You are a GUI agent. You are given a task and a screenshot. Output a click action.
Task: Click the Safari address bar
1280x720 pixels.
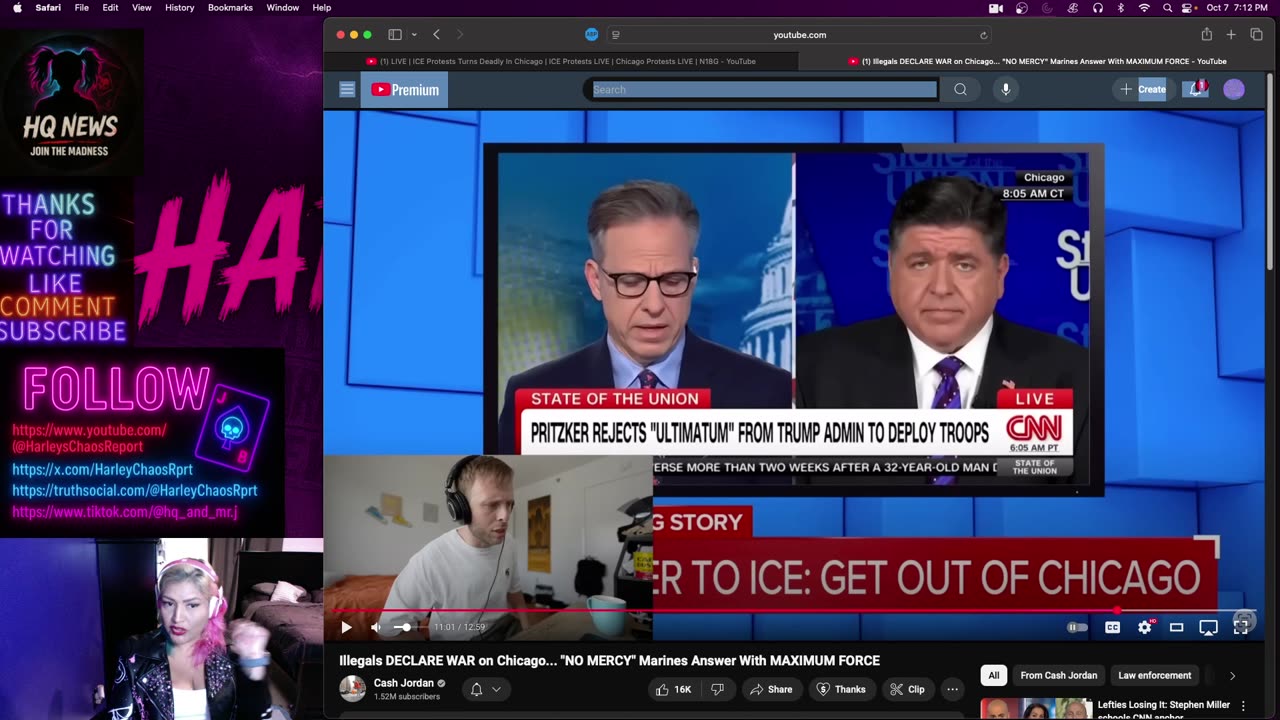(x=799, y=34)
